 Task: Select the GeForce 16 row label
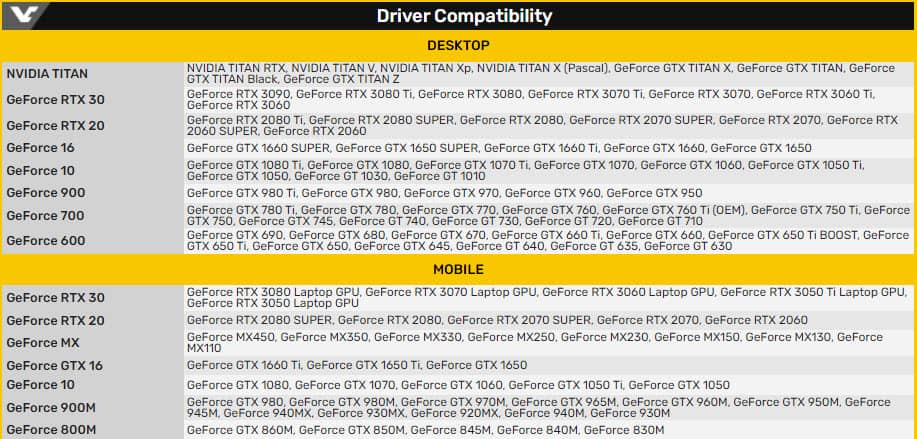click(40, 148)
